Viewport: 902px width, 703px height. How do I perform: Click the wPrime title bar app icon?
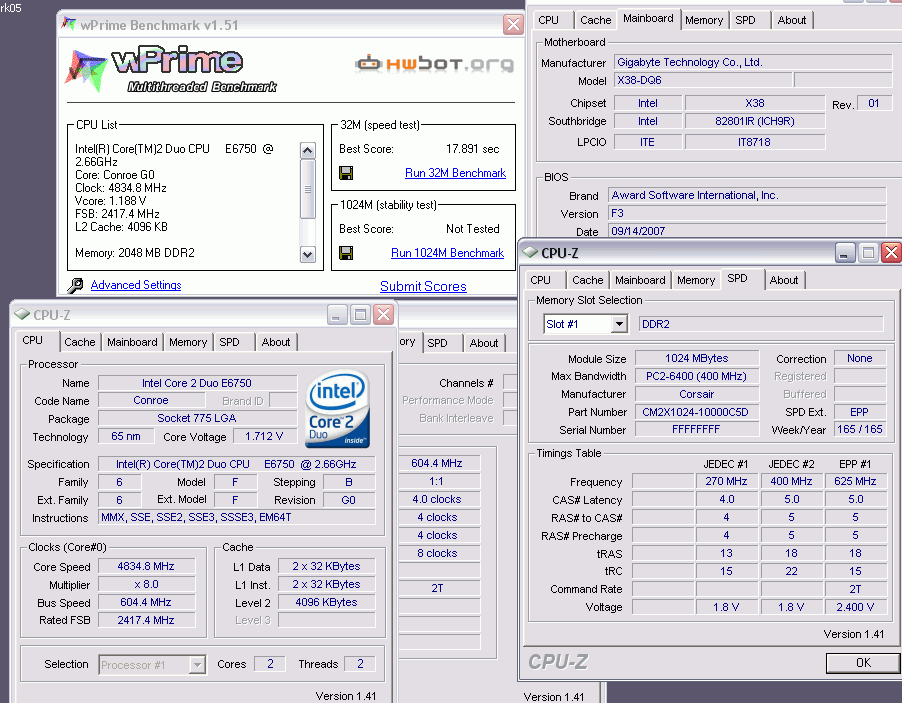(69, 25)
